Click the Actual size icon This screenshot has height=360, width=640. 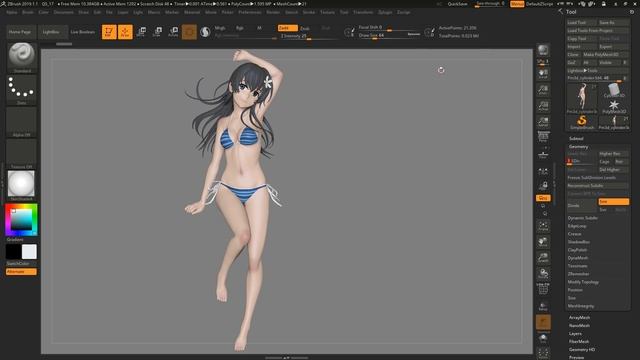[x=543, y=106]
